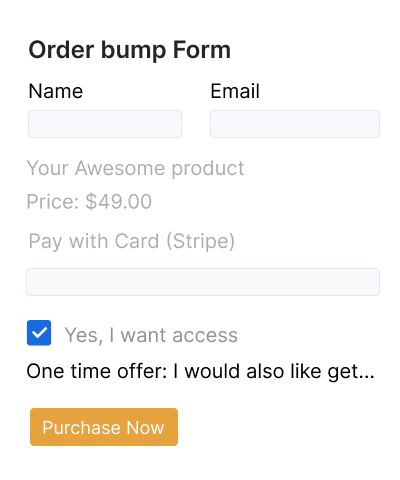Click the 'Yes, I want access' label
The height and width of the screenshot is (480, 400).
coord(151,335)
